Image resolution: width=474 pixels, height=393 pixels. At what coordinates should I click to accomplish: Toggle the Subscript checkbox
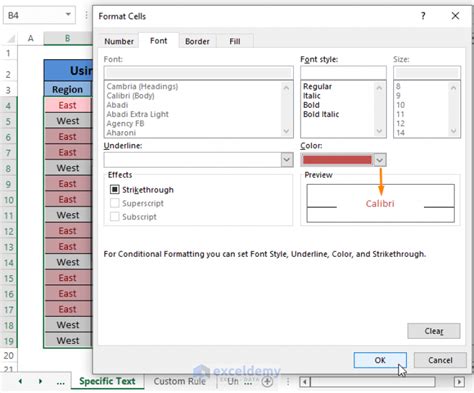tap(114, 217)
